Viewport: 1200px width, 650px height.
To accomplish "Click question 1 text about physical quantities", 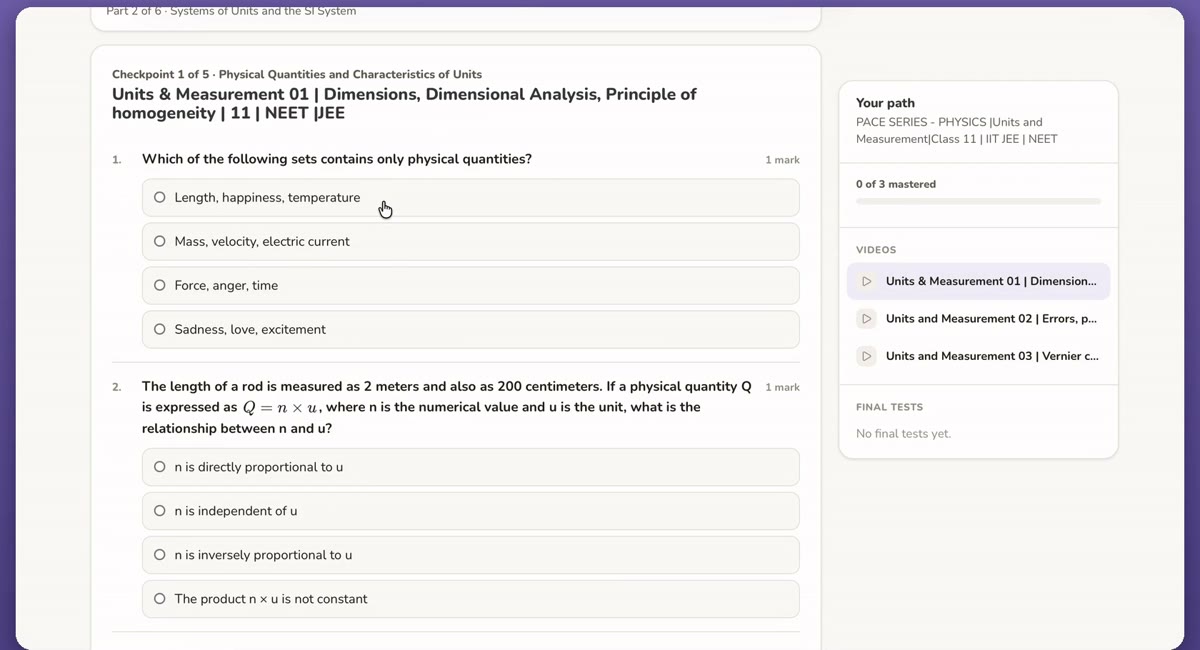I will tap(337, 159).
